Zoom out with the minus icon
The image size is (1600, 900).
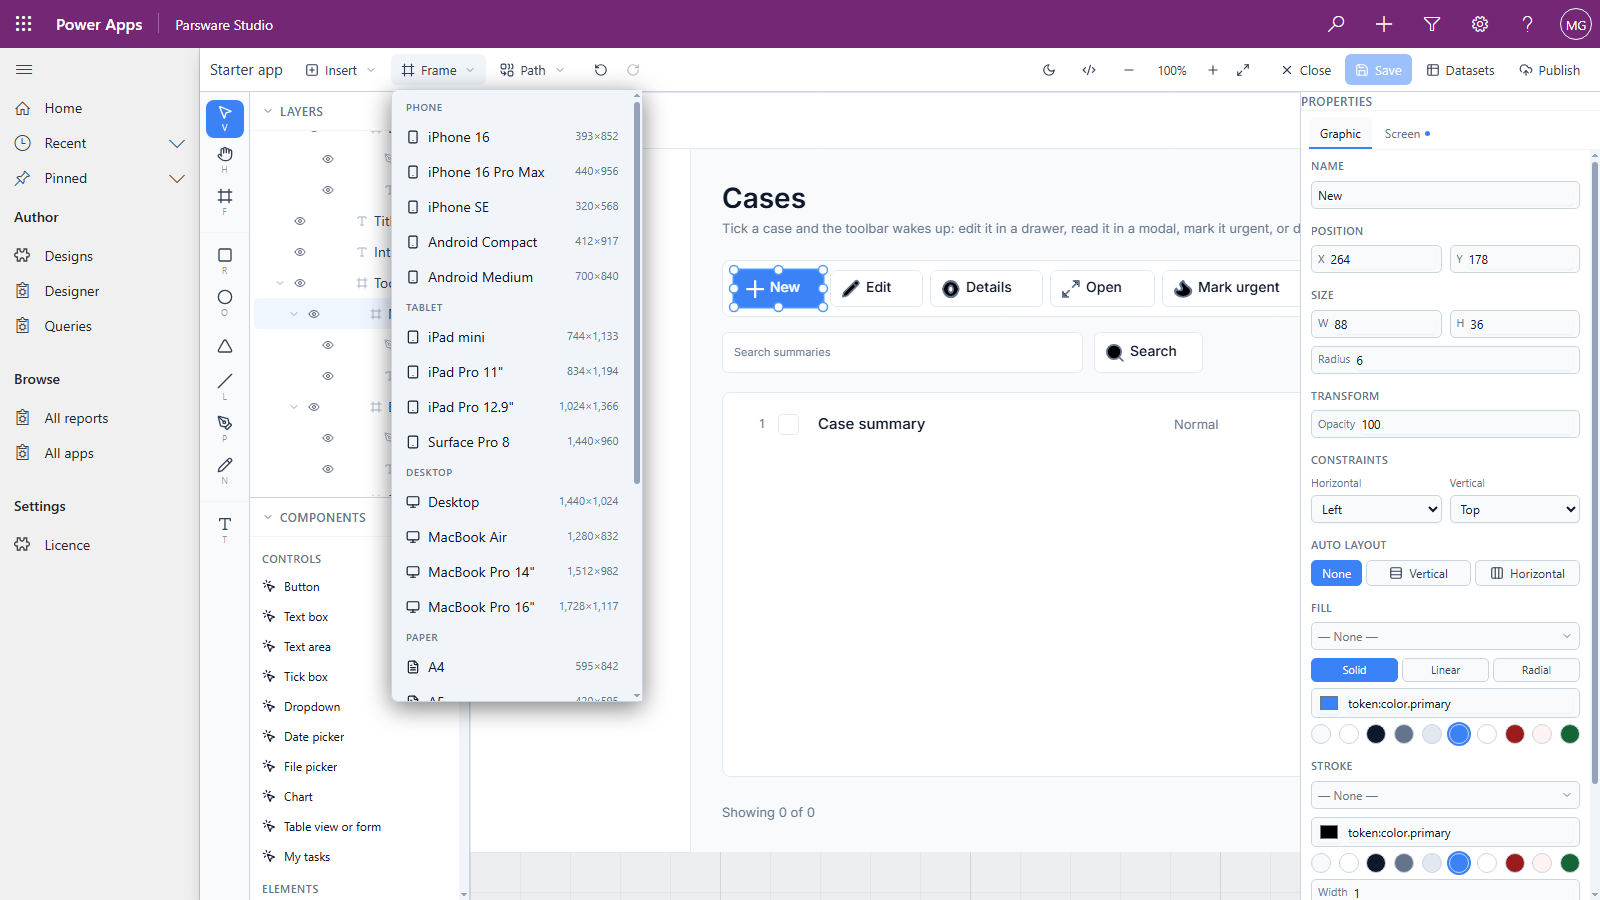click(x=1129, y=70)
